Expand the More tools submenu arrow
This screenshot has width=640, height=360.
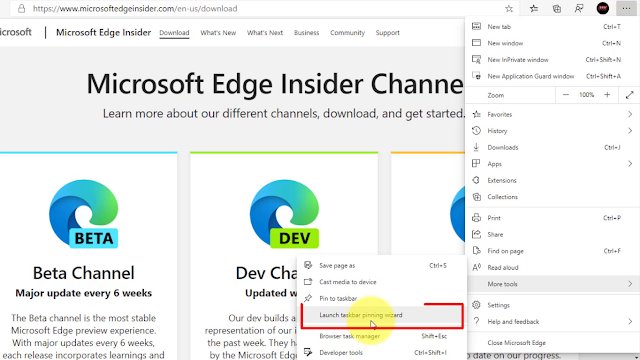click(630, 284)
